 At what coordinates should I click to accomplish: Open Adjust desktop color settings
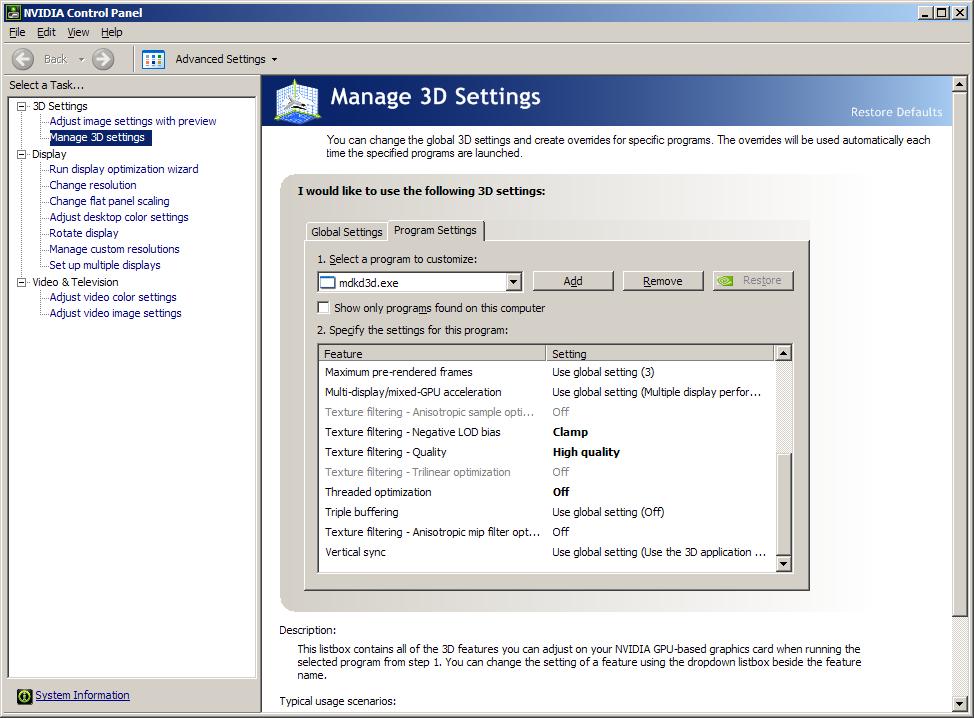click(x=119, y=217)
